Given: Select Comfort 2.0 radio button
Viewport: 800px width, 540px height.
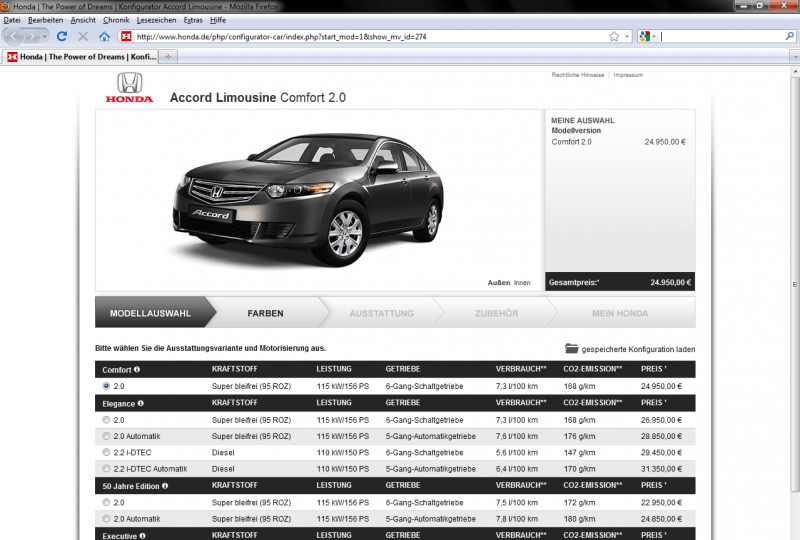Looking at the screenshot, I should [x=106, y=386].
